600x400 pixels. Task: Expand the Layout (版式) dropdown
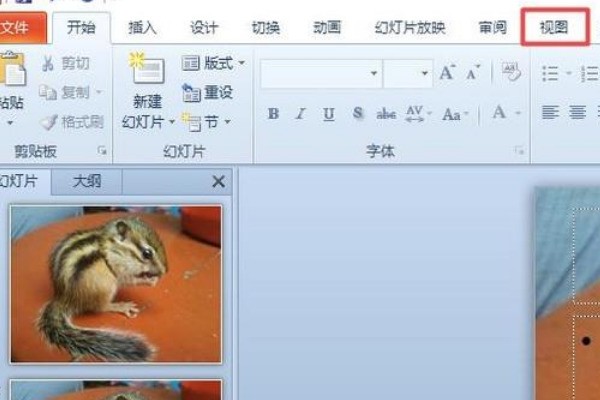pyautogui.click(x=212, y=64)
